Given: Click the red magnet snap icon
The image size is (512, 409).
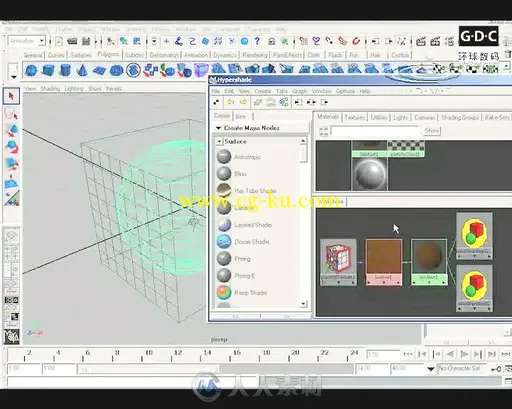Looking at the screenshot, I should (x=356, y=41).
